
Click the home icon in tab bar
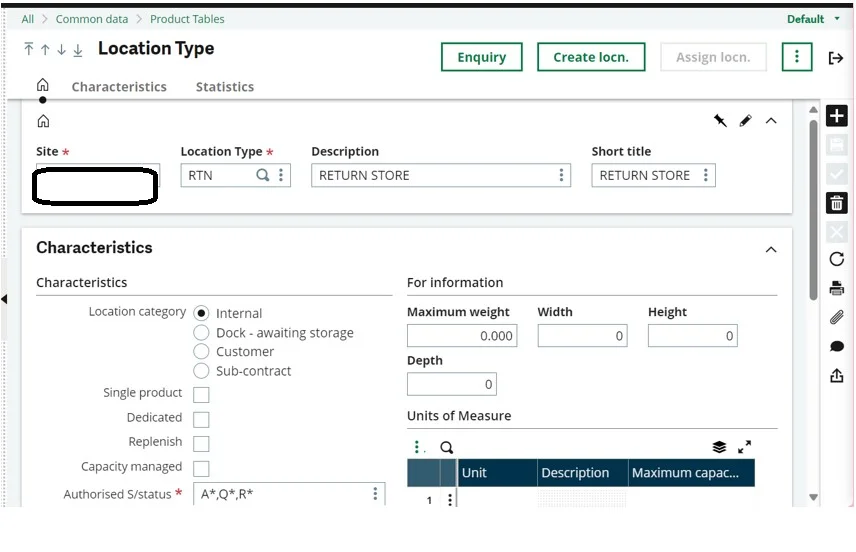[x=43, y=85]
